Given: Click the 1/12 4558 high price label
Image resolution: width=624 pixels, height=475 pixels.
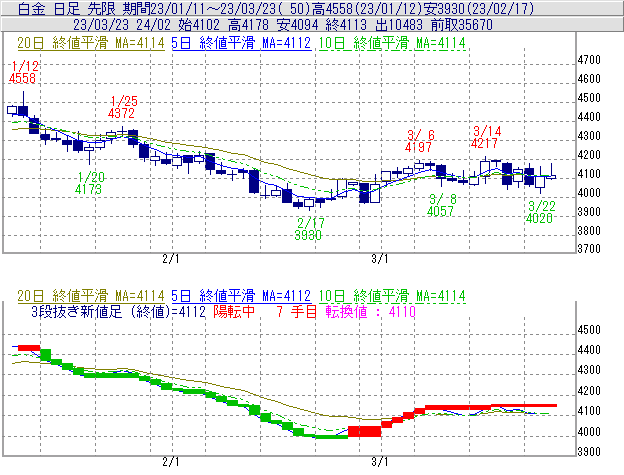Looking at the screenshot, I should pyautogui.click(x=23, y=72).
